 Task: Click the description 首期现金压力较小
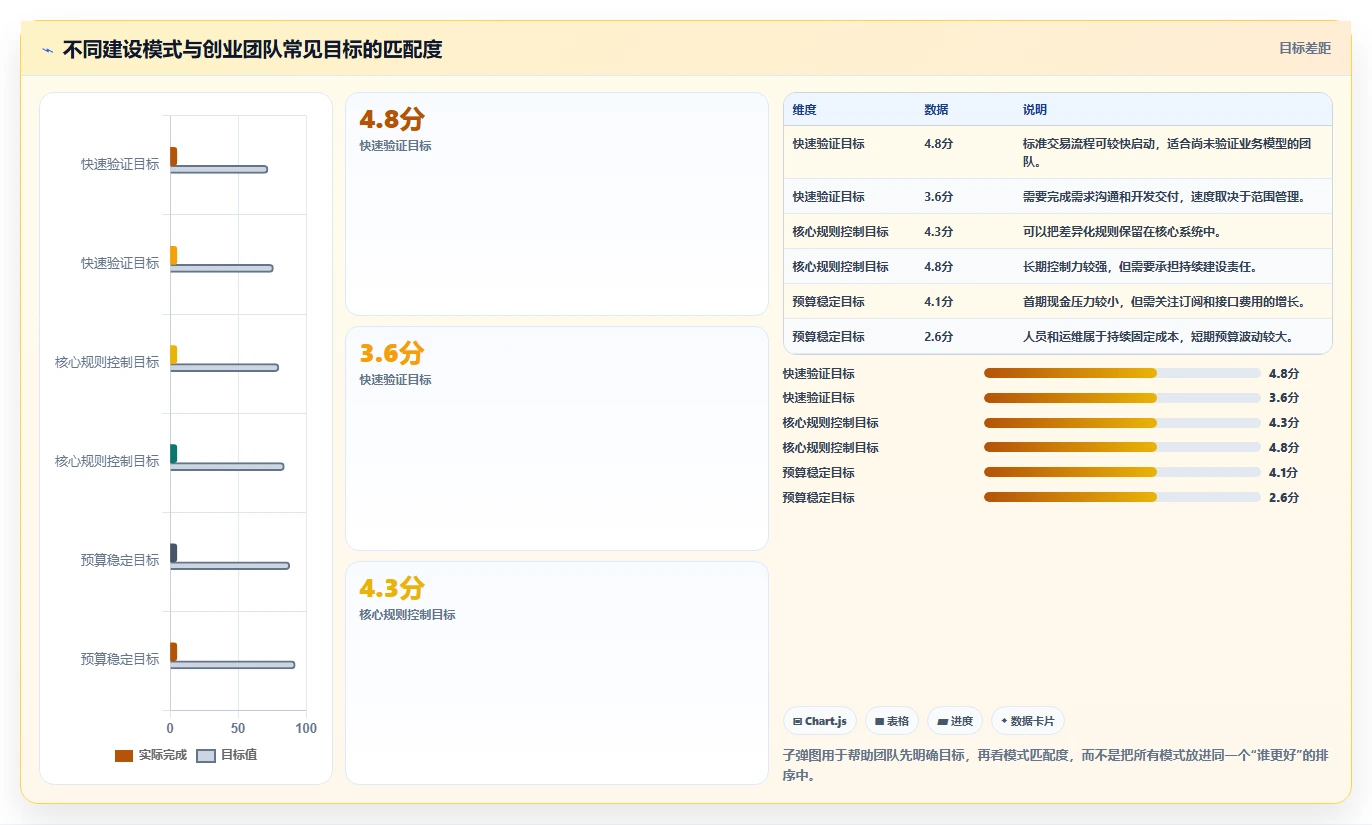[x=1163, y=302]
